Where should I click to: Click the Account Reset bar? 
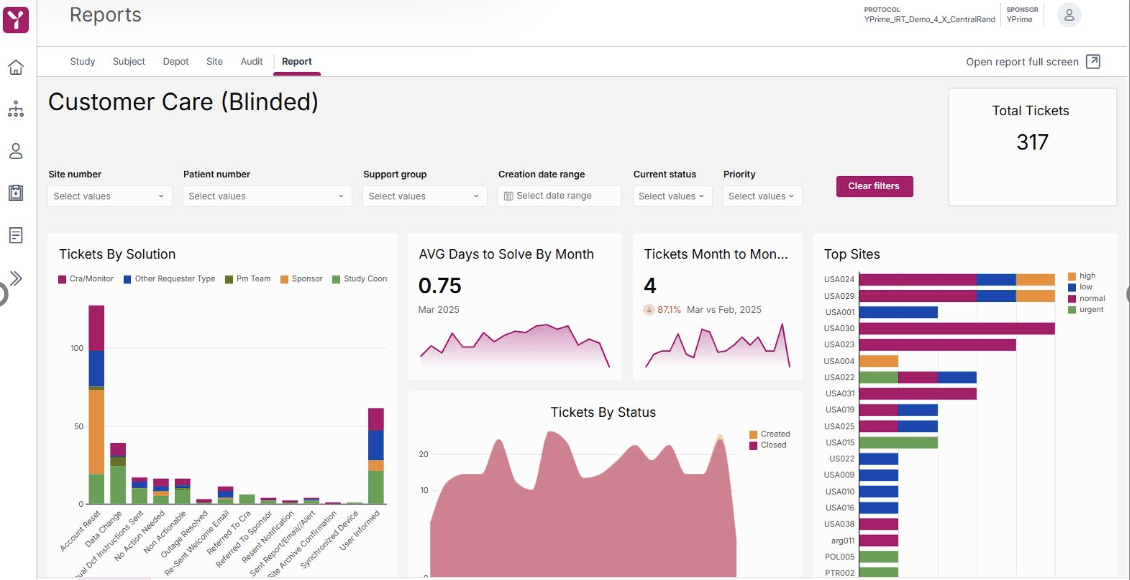pos(96,405)
